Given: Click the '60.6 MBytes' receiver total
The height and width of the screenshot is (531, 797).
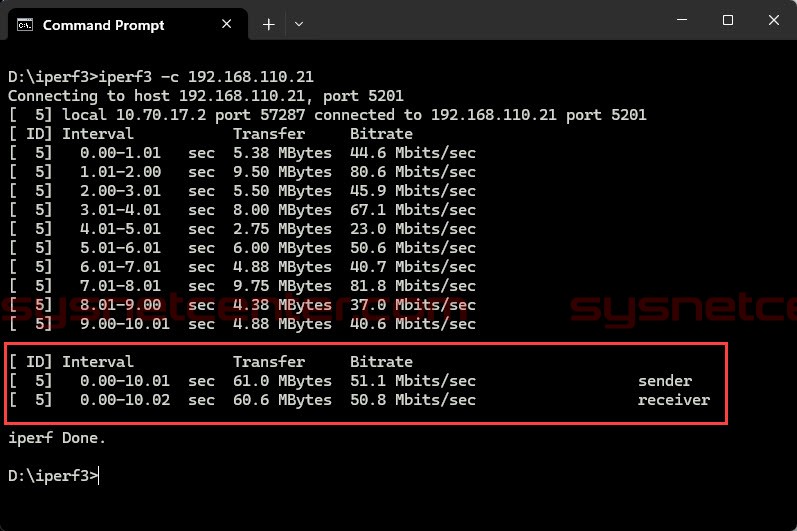Looking at the screenshot, I should (x=282, y=400).
